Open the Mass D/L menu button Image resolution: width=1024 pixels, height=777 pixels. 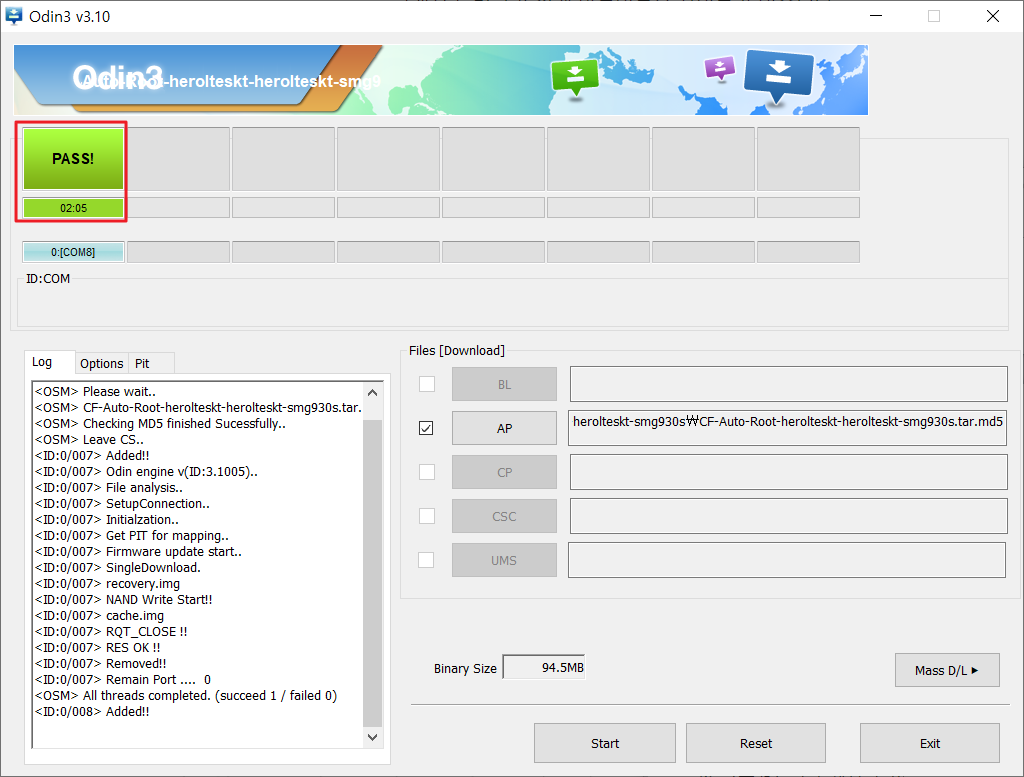click(x=947, y=671)
